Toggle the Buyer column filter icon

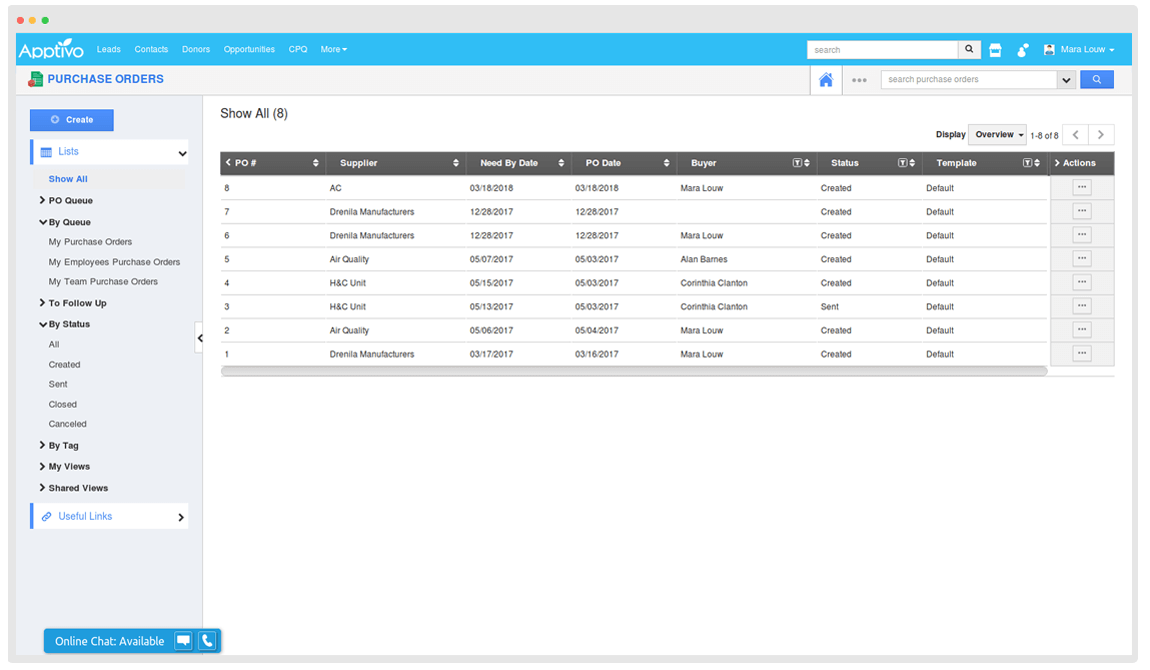pyautogui.click(x=797, y=163)
